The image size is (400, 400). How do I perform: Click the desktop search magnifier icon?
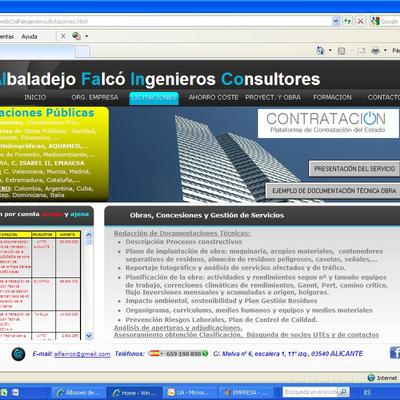click(344, 392)
